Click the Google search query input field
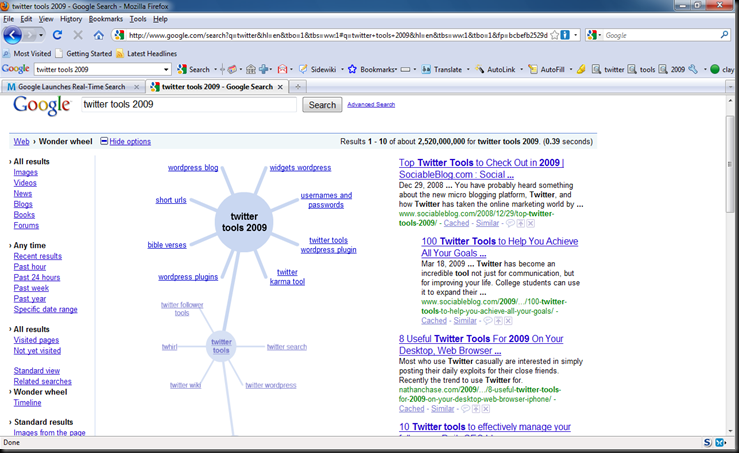This screenshot has height=453, width=739. pos(189,104)
